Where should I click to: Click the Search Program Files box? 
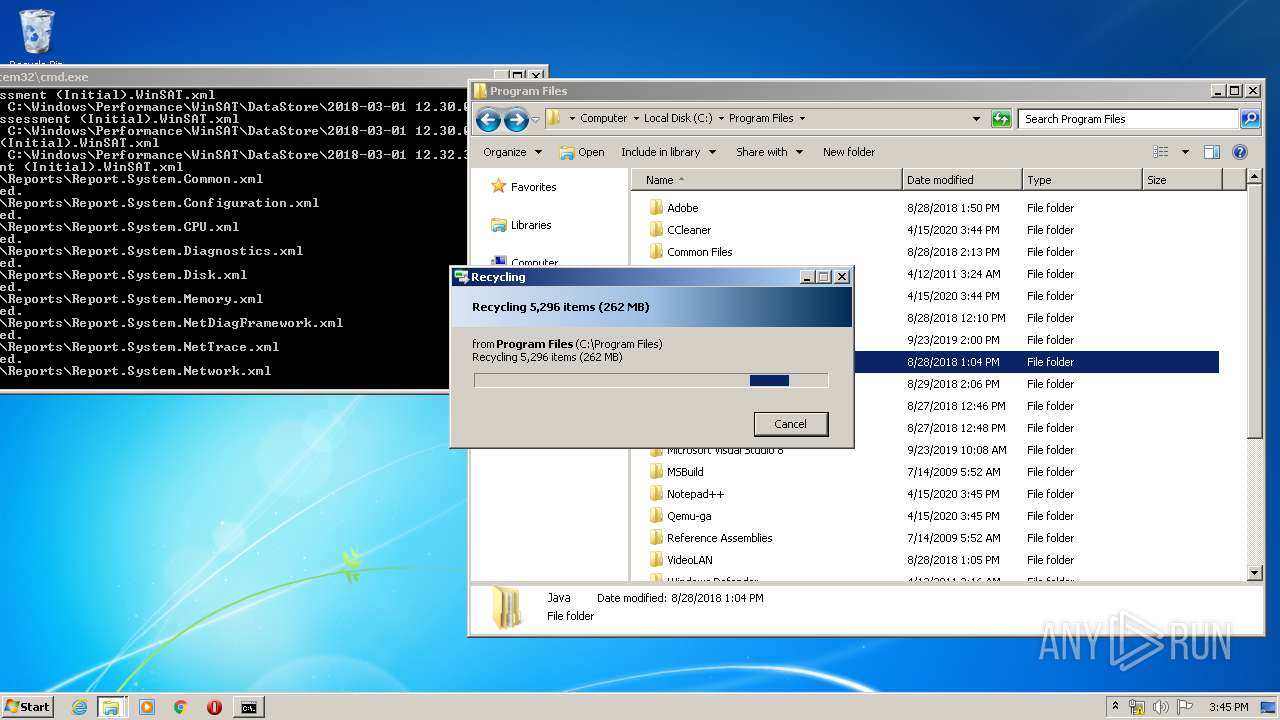(1128, 119)
